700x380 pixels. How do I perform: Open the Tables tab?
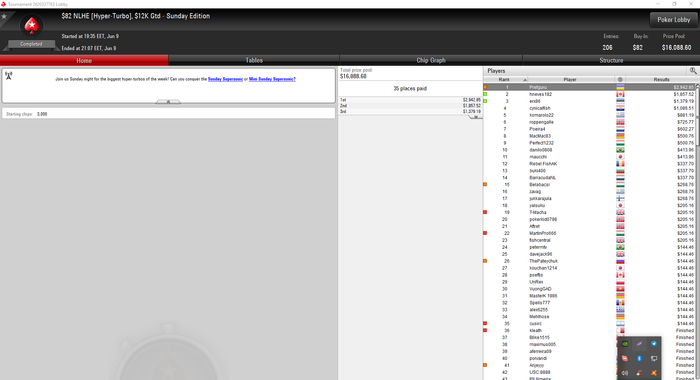click(254, 60)
